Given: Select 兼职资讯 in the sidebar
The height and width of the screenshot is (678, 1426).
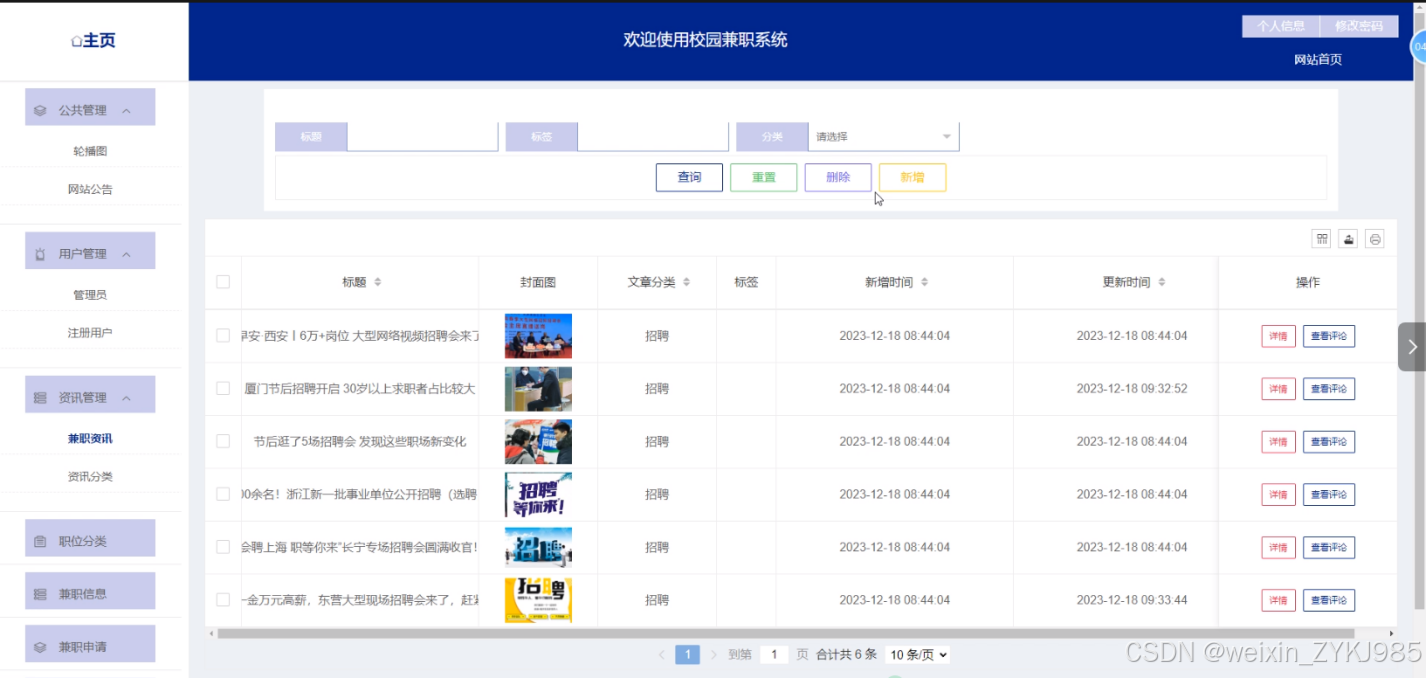Looking at the screenshot, I should (90, 439).
